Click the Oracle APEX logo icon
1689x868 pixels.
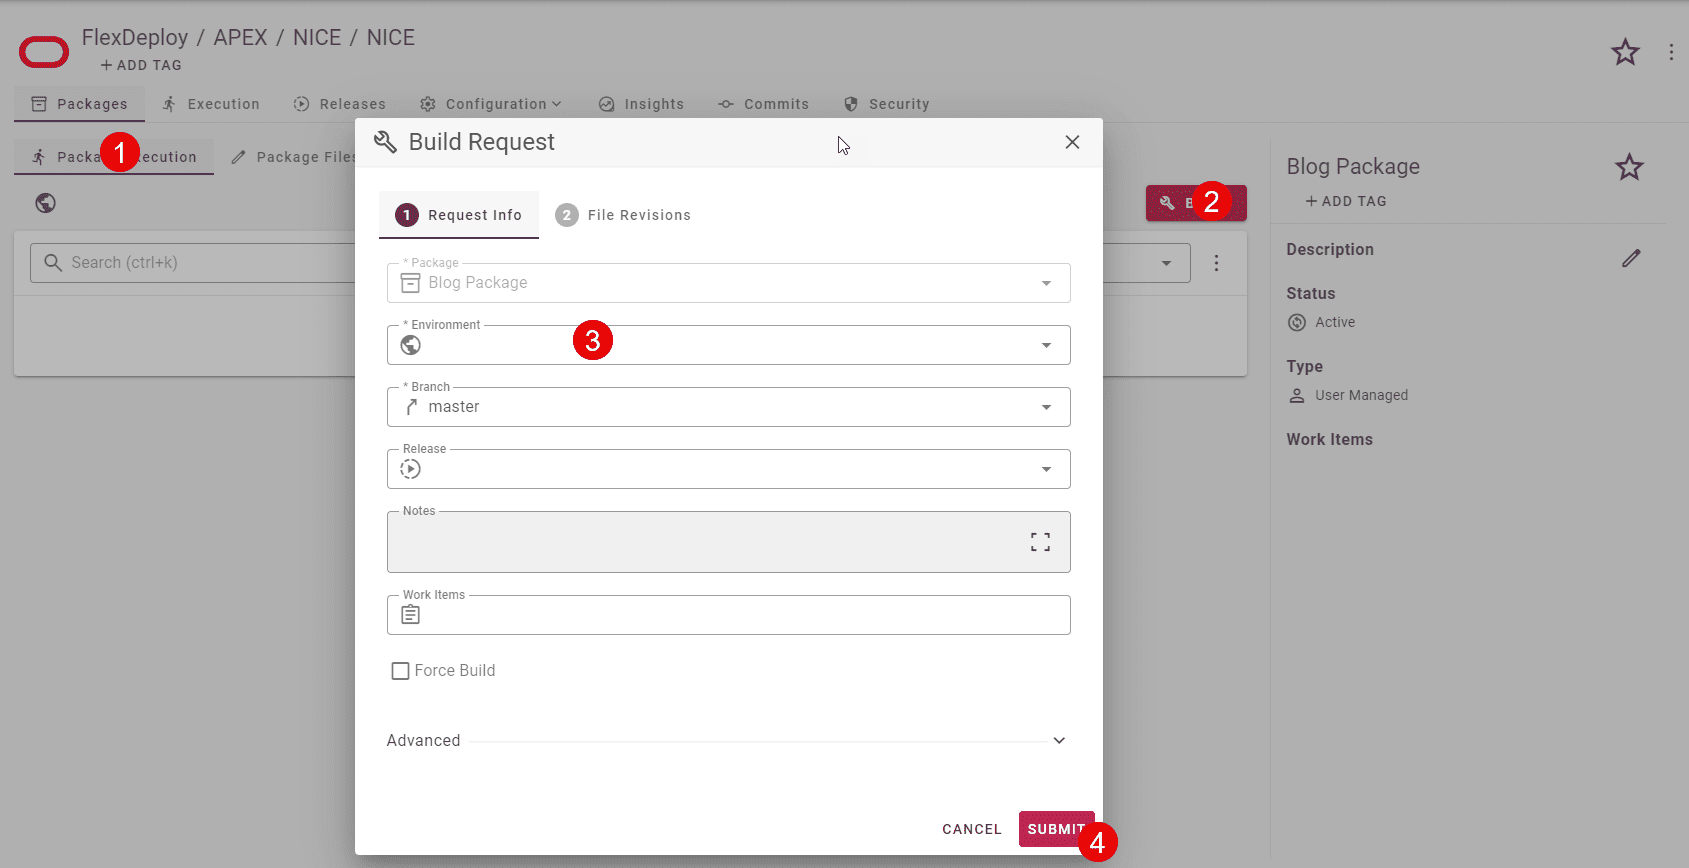pos(44,52)
